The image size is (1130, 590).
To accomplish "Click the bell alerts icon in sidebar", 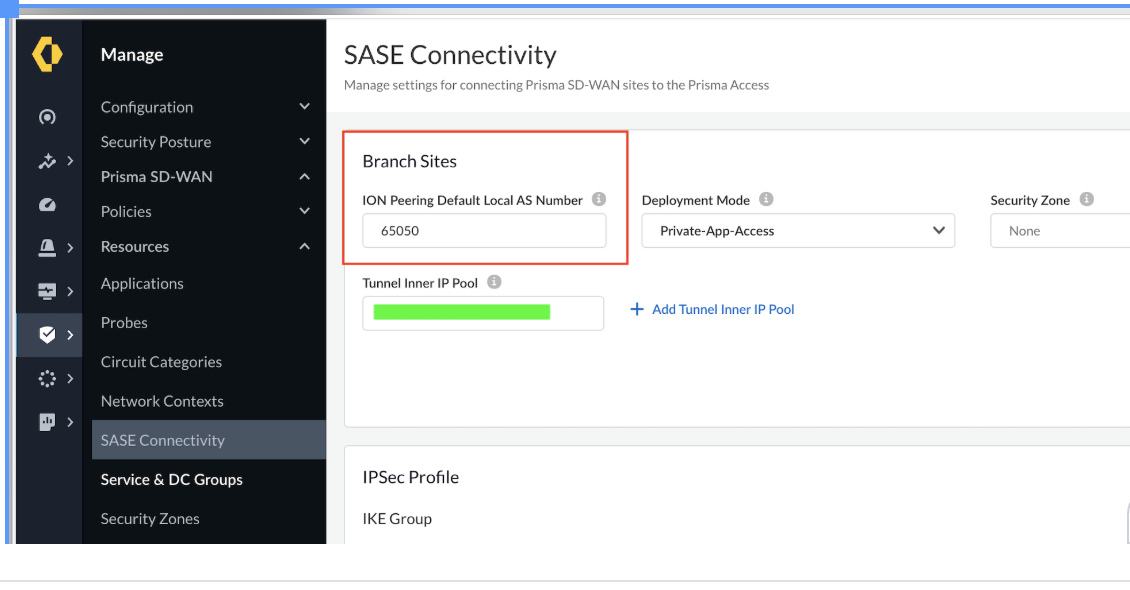I will [x=47, y=247].
